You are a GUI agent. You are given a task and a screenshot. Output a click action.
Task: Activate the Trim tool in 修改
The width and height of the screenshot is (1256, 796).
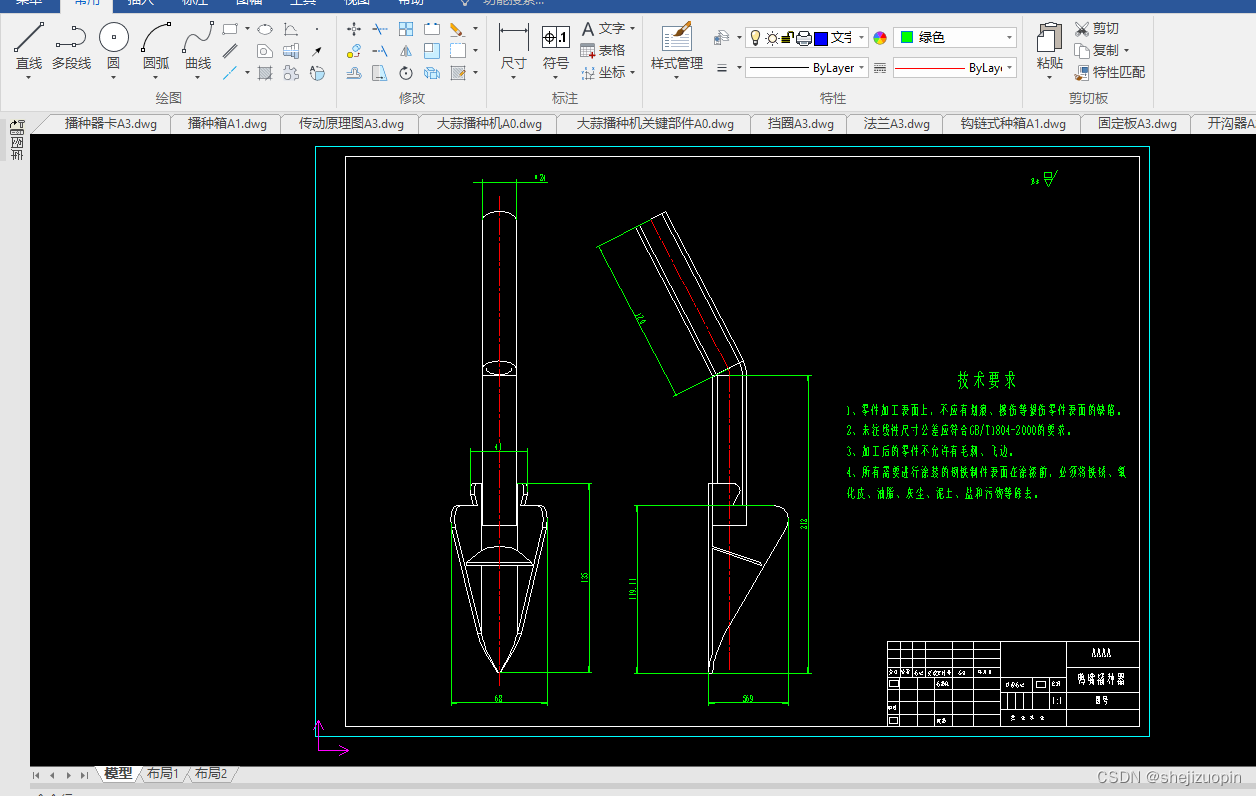pos(380,29)
